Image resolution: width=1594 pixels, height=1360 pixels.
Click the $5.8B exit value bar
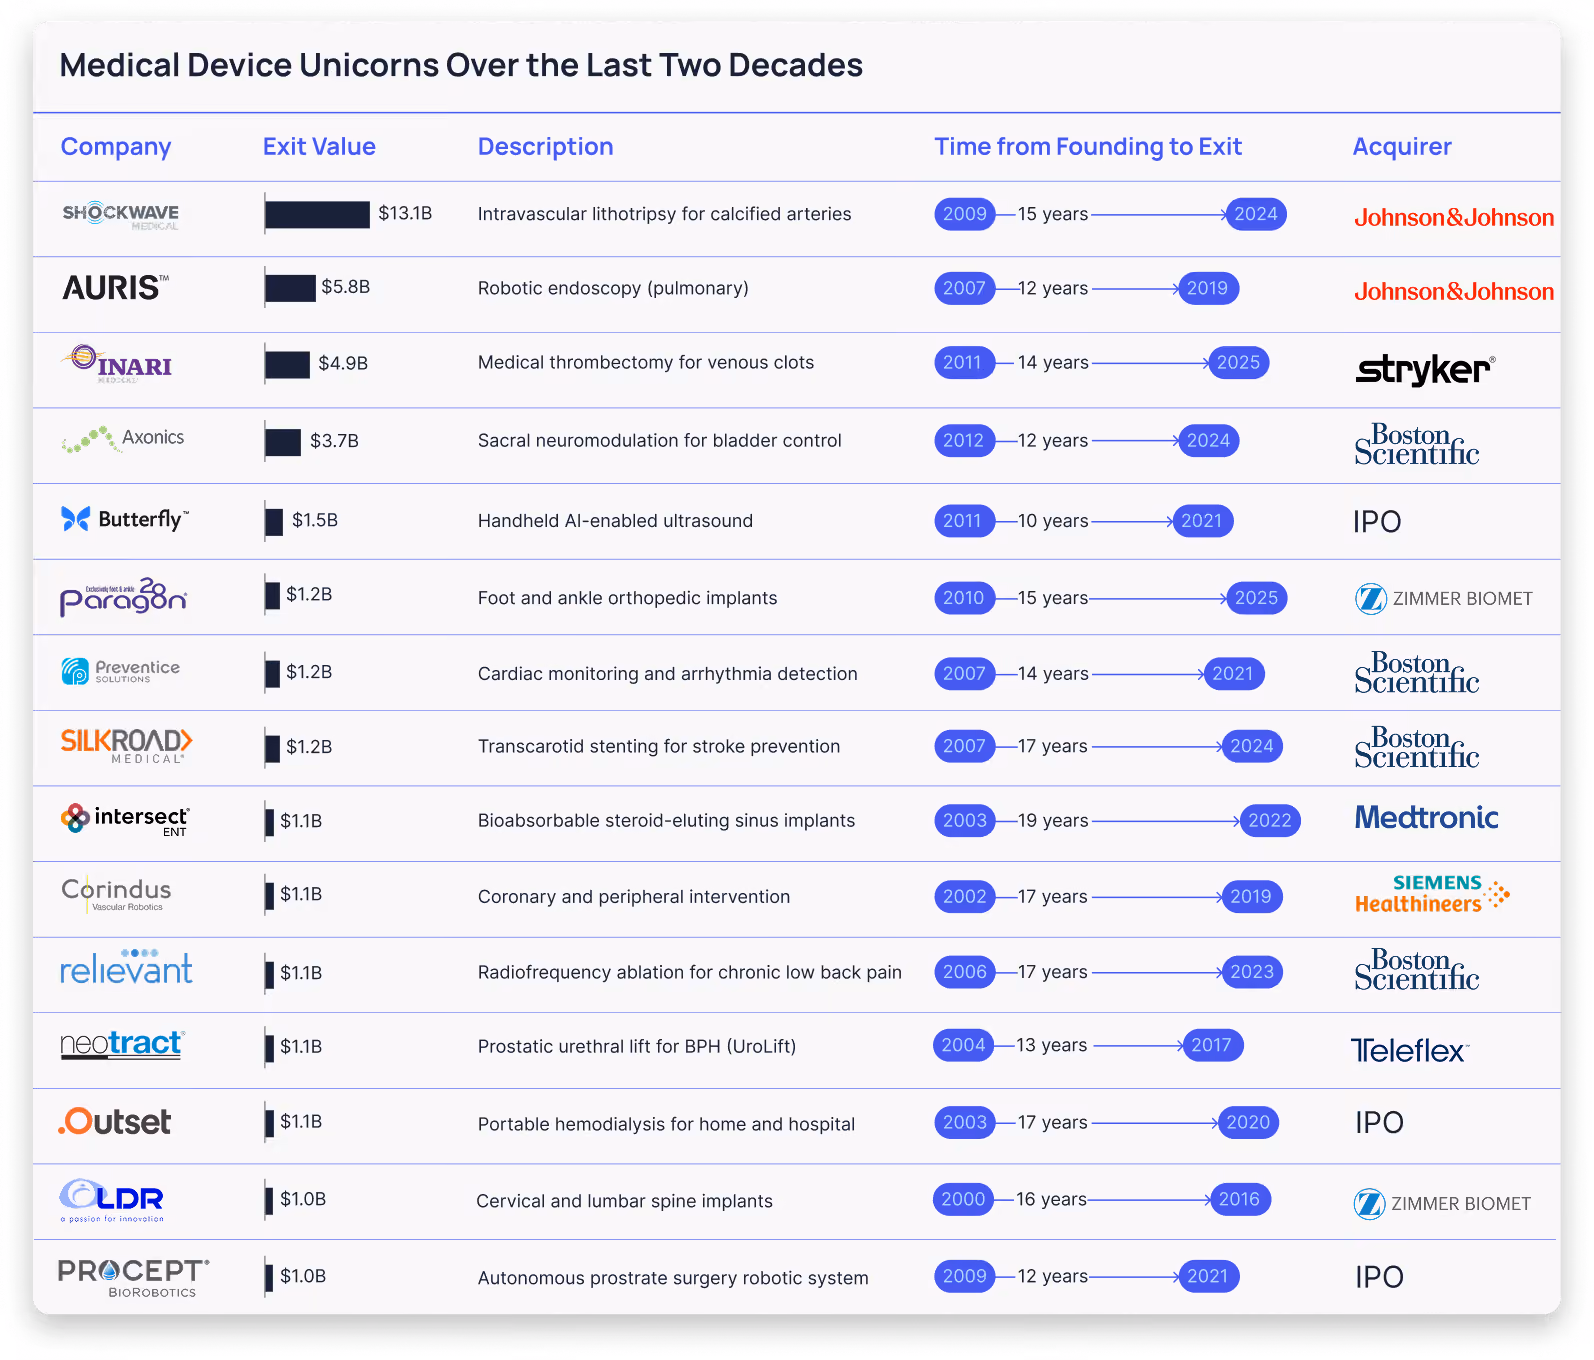click(x=290, y=288)
